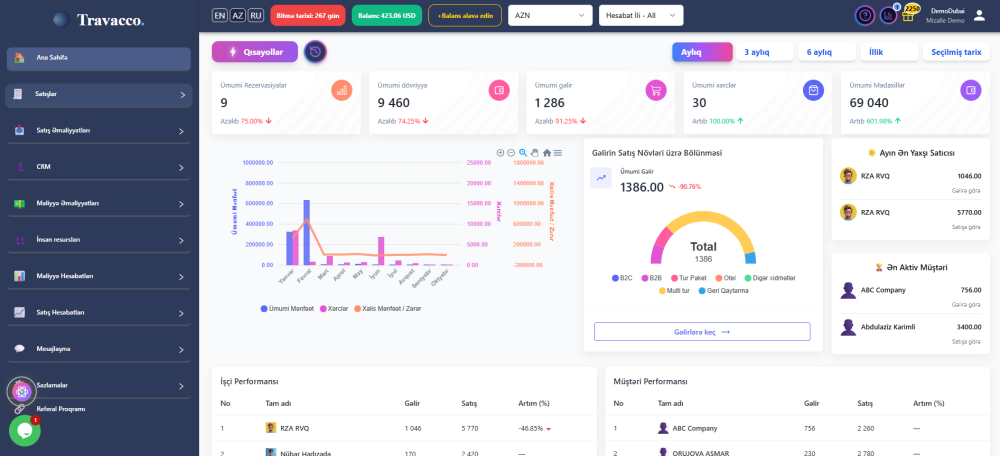The height and width of the screenshot is (456, 1000).
Task: Click the chart zoom-in plus icon
Action: pyautogui.click(x=500, y=153)
